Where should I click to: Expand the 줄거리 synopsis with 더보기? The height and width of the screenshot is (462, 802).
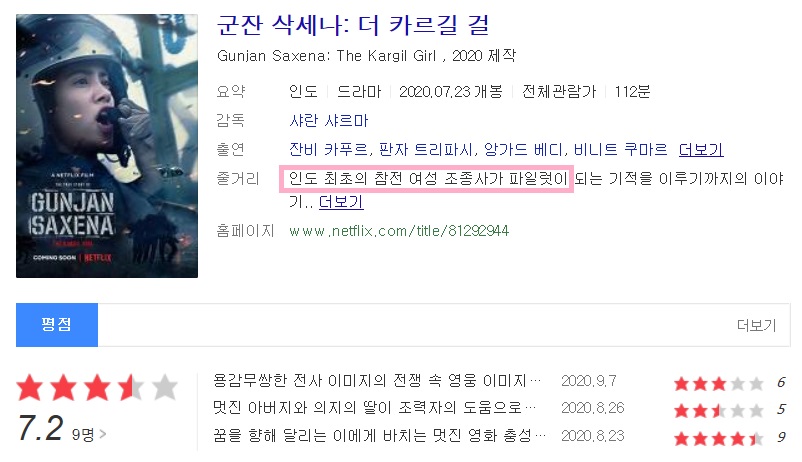click(341, 202)
